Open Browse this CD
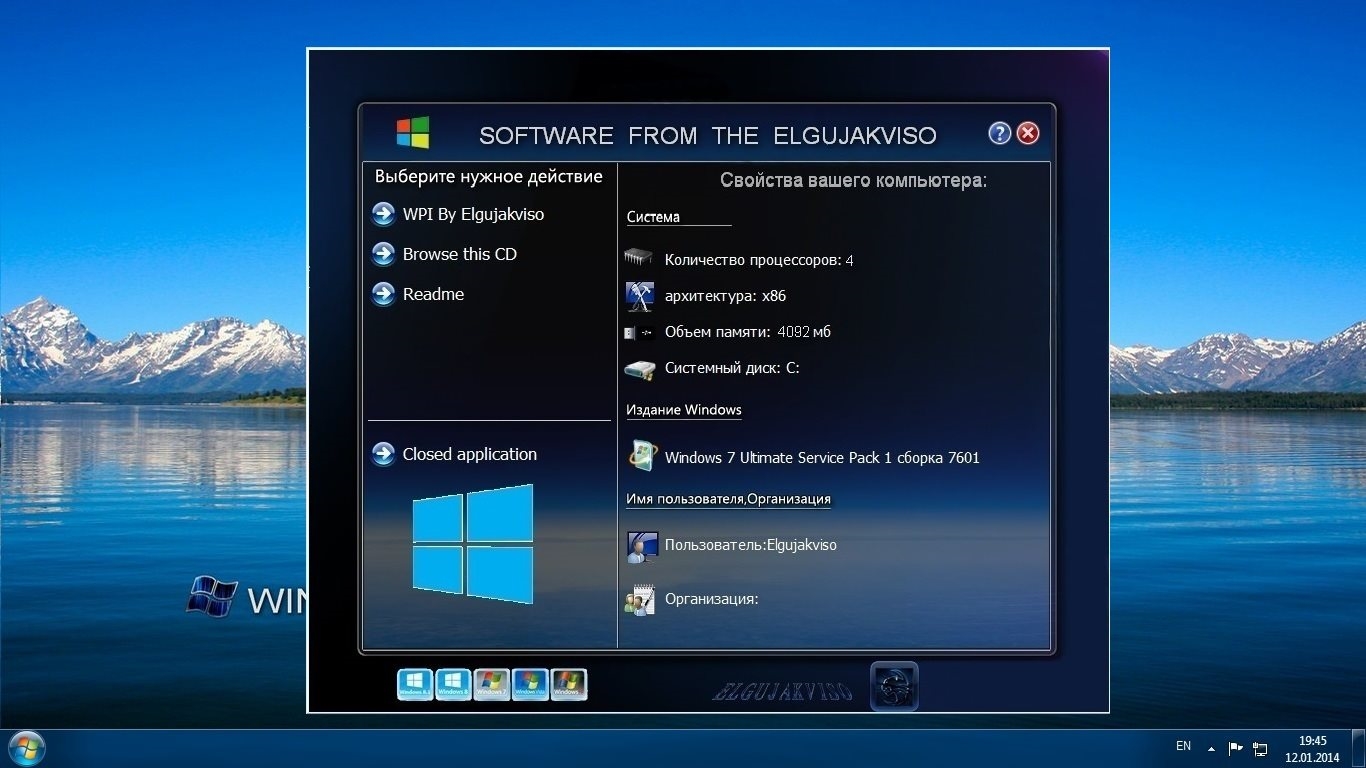The height and width of the screenshot is (768, 1366). (460, 254)
